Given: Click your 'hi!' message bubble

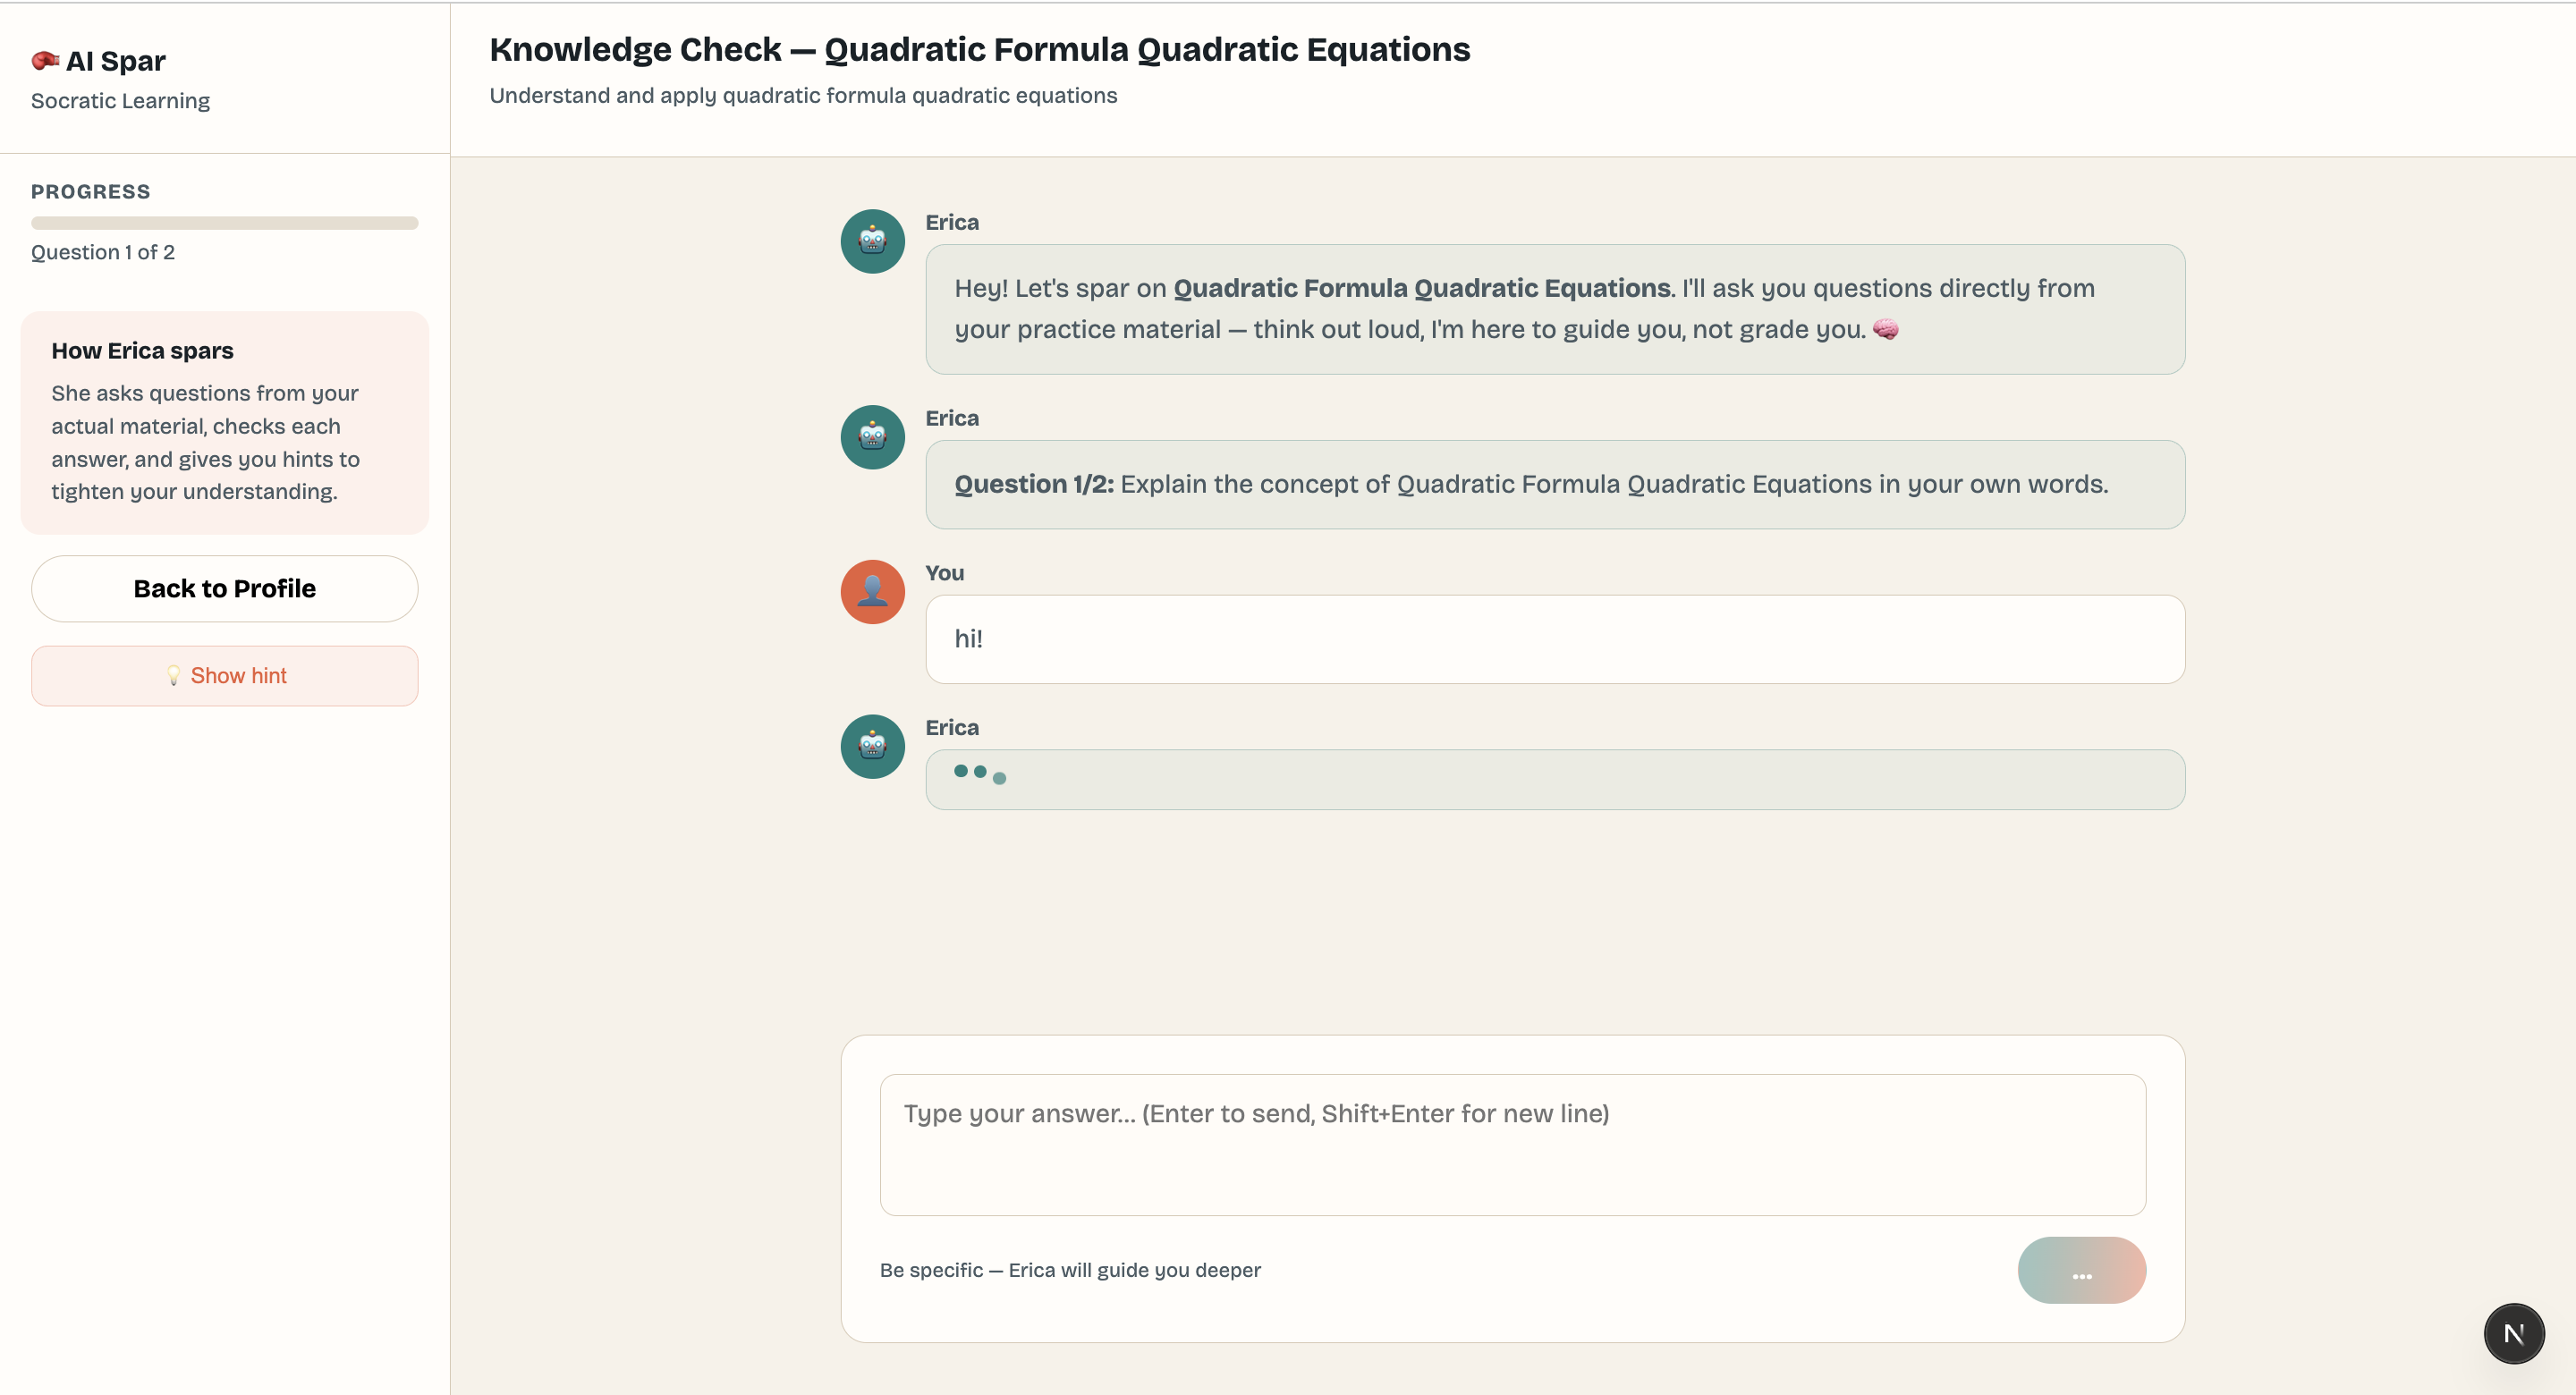Looking at the screenshot, I should point(1554,639).
